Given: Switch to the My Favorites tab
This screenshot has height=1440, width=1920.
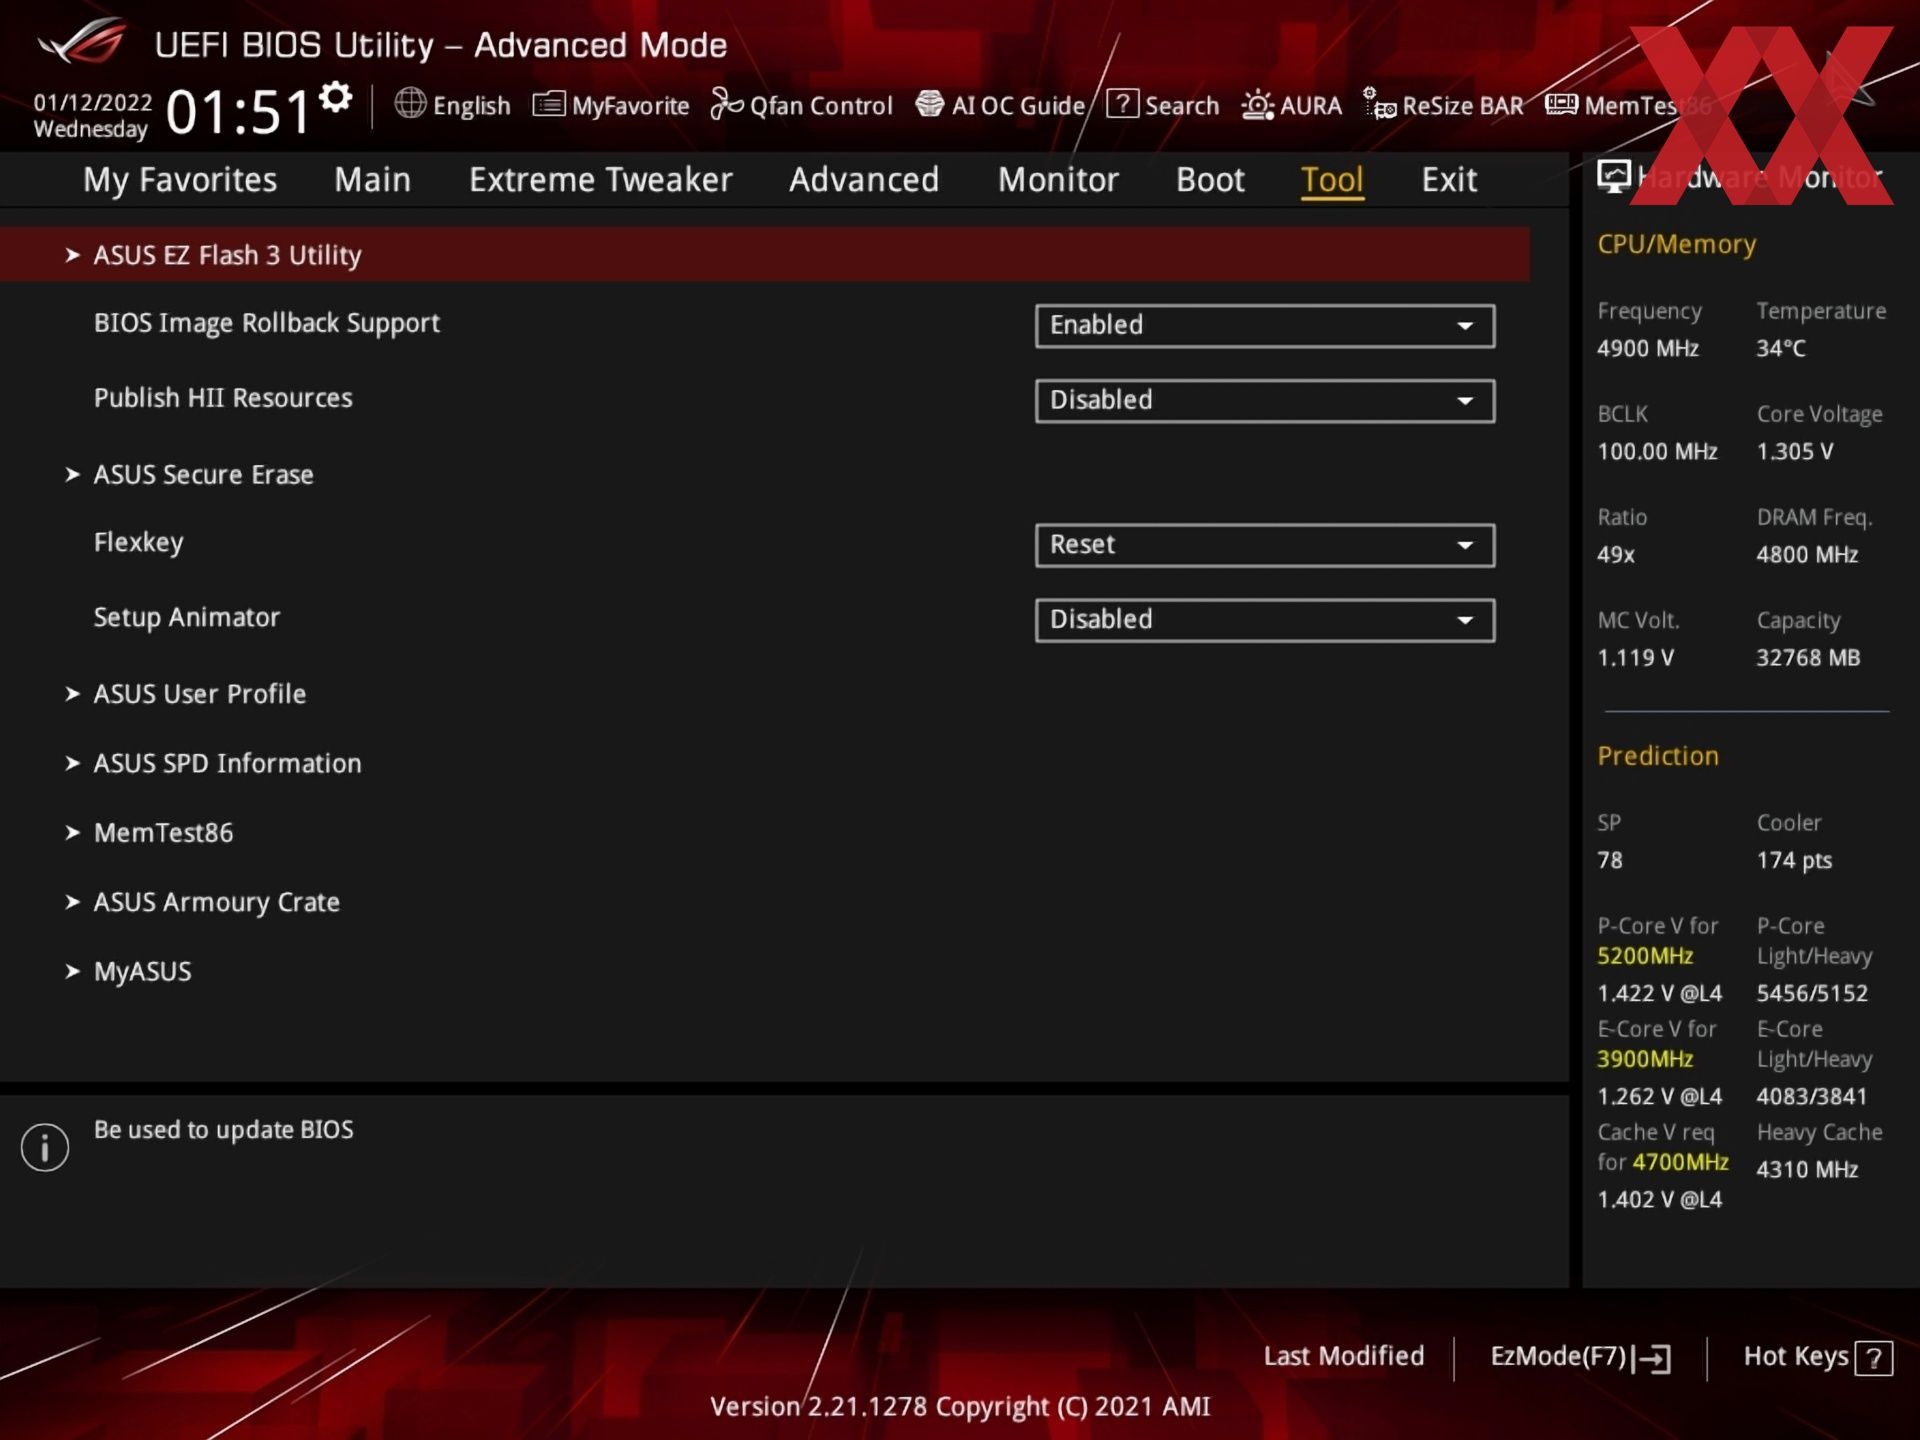Looking at the screenshot, I should tap(180, 180).
